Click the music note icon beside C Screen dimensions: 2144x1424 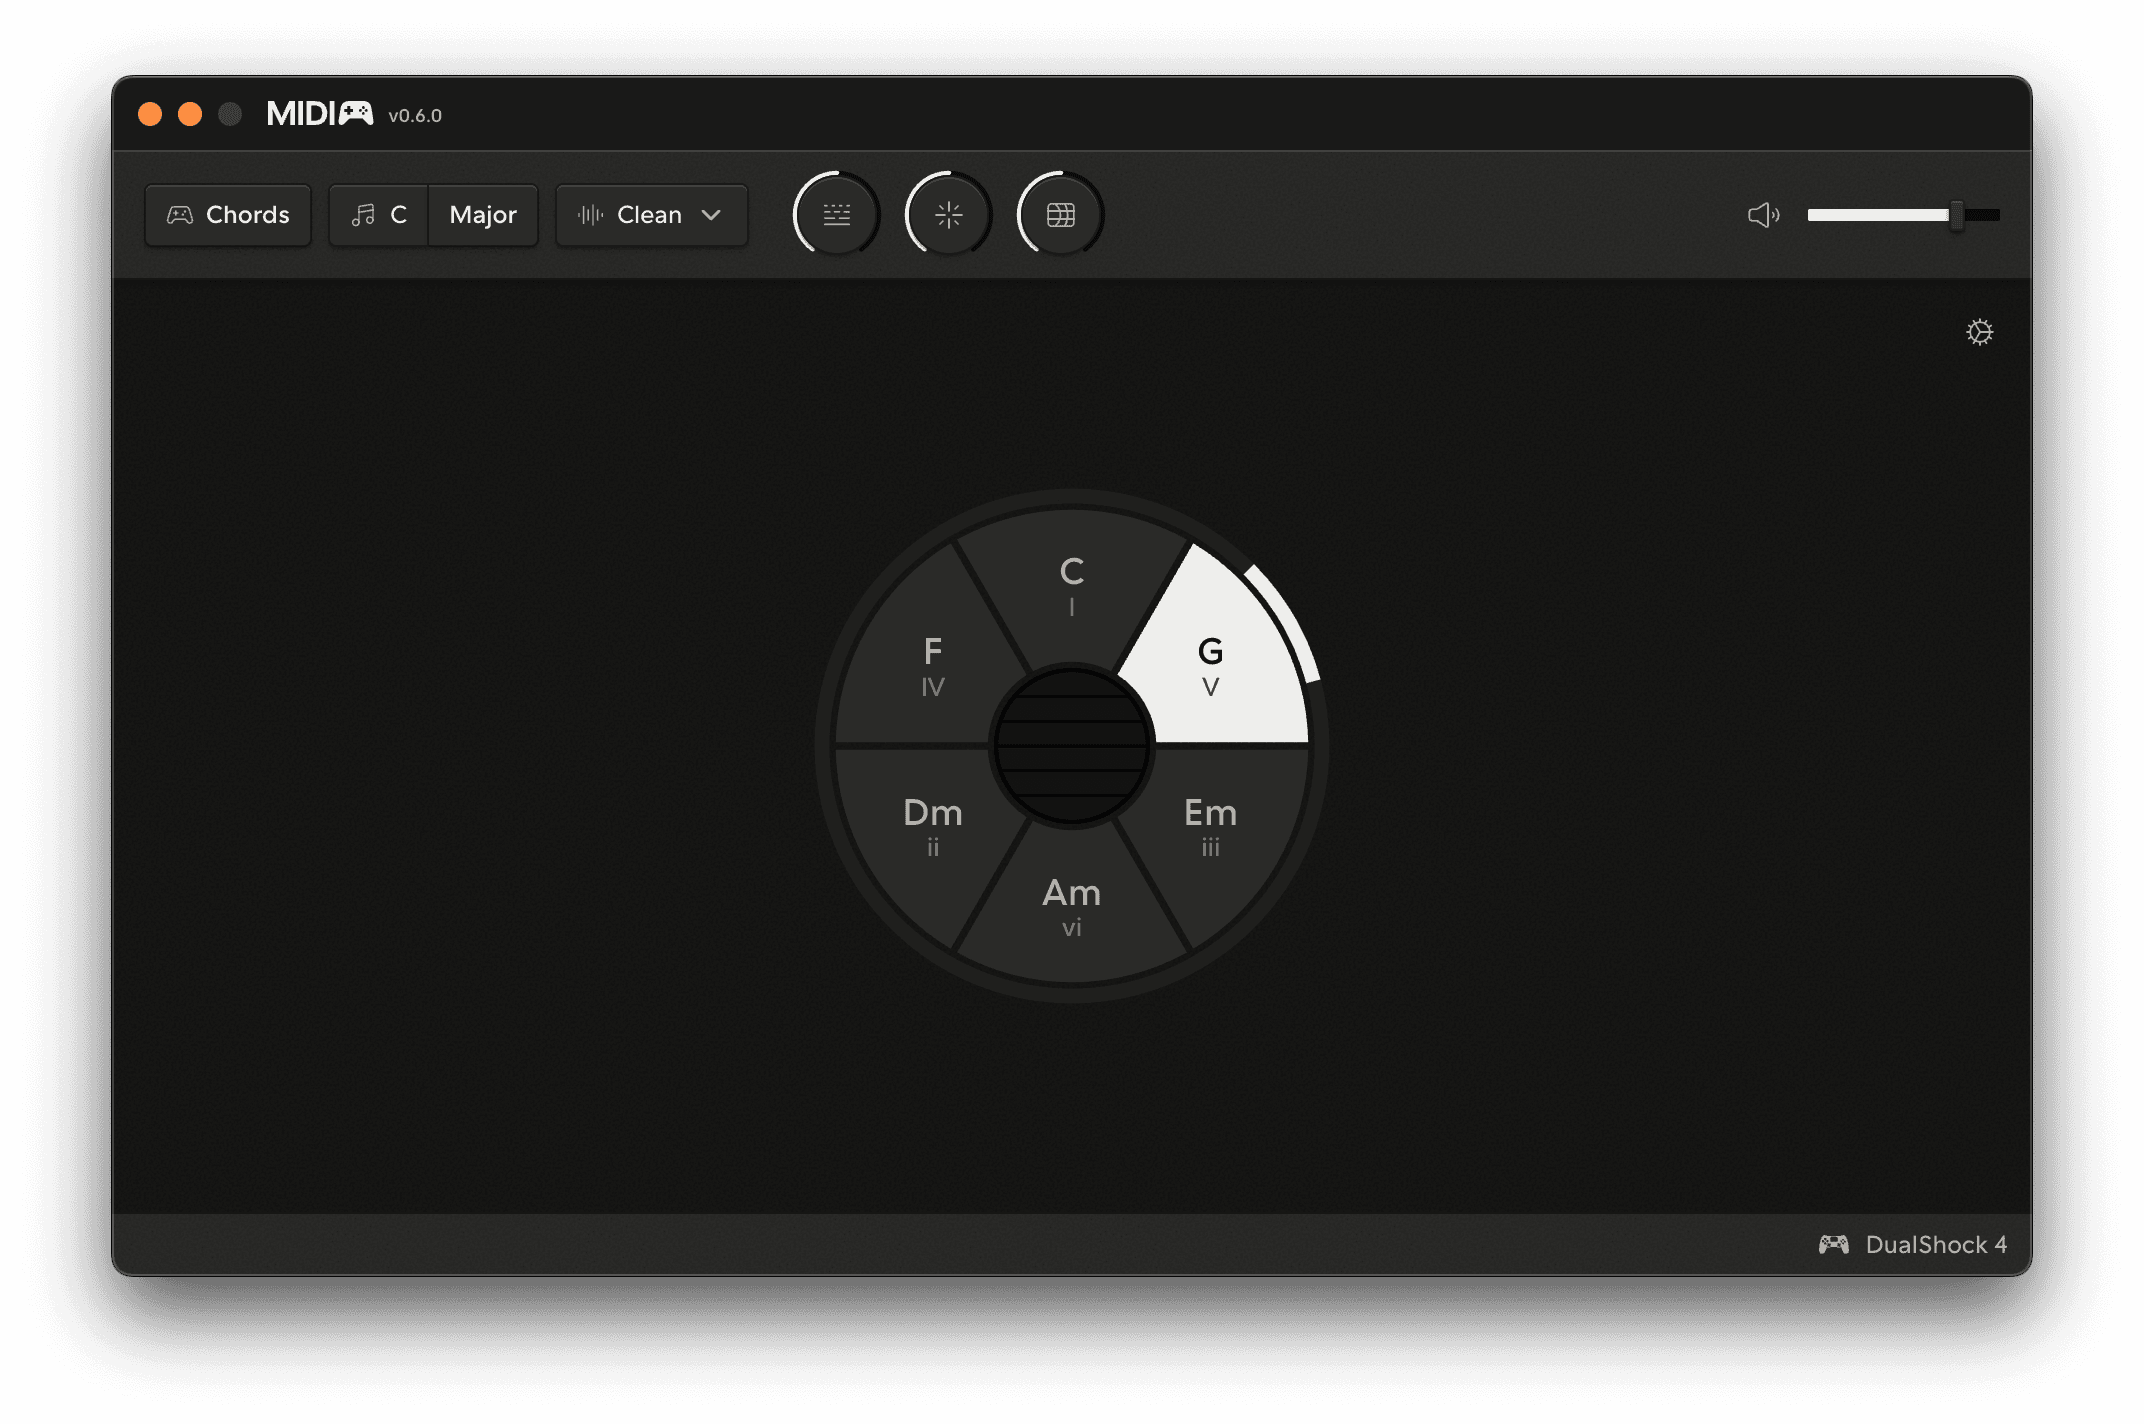pyautogui.click(x=363, y=215)
